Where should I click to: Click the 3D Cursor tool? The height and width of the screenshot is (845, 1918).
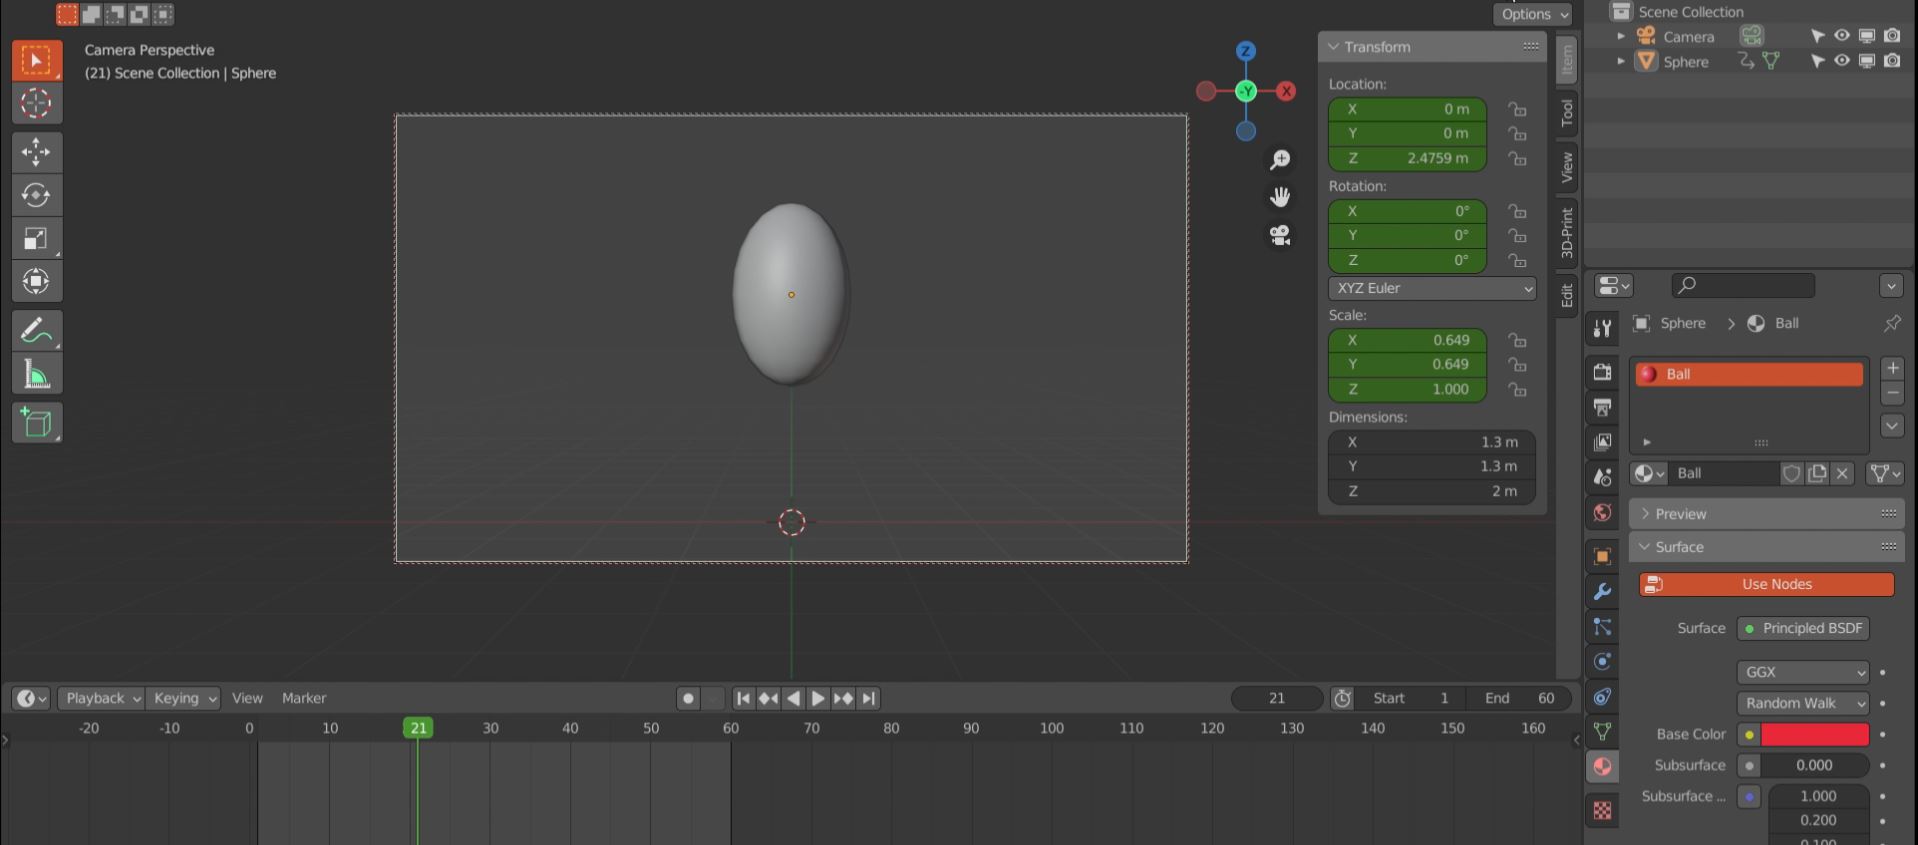(x=36, y=104)
